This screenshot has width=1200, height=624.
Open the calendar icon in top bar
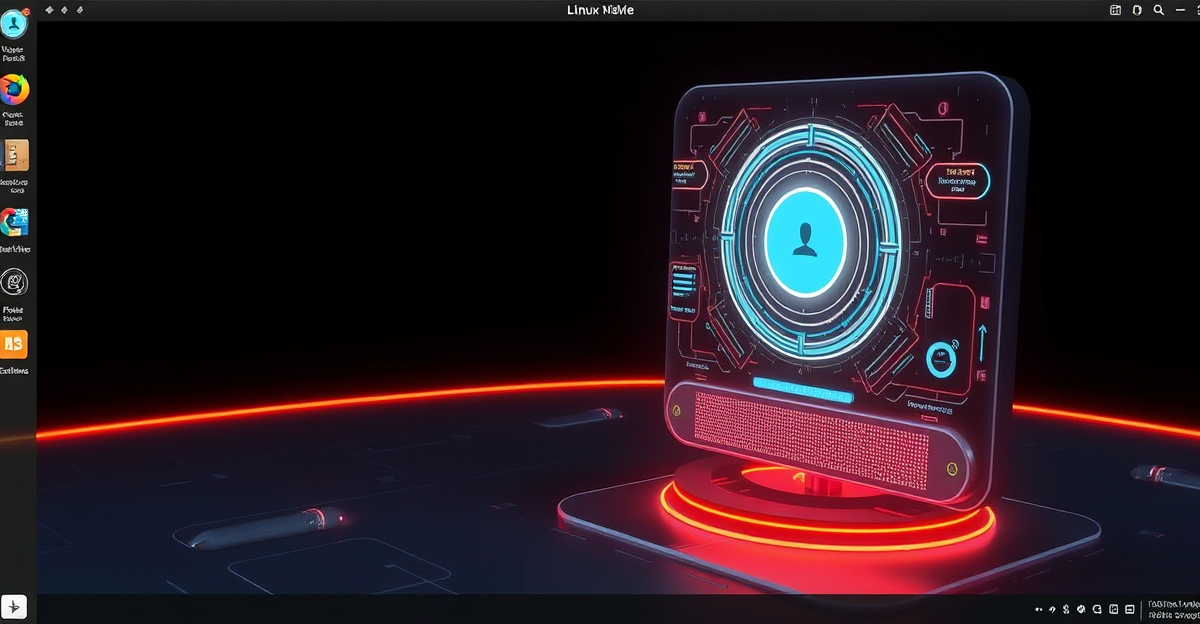point(1116,10)
